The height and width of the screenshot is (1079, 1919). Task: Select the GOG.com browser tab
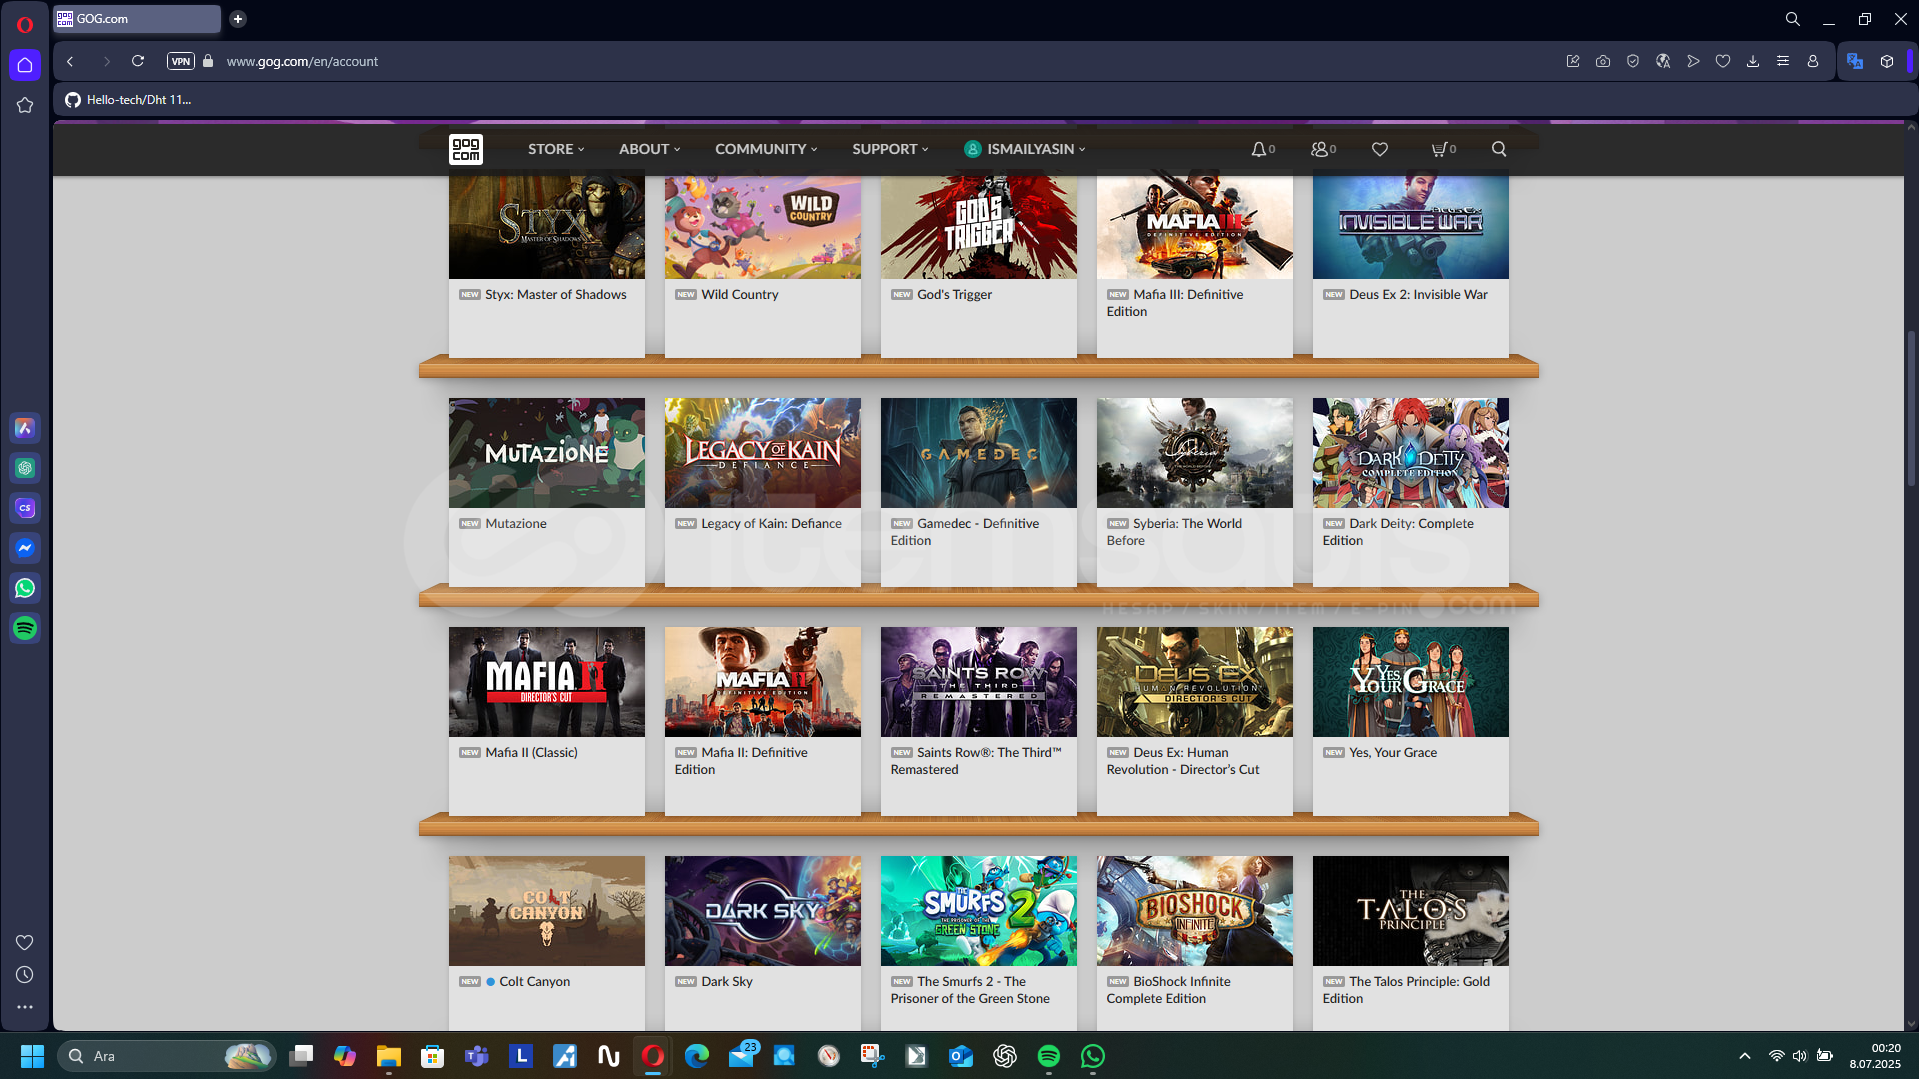coord(137,19)
